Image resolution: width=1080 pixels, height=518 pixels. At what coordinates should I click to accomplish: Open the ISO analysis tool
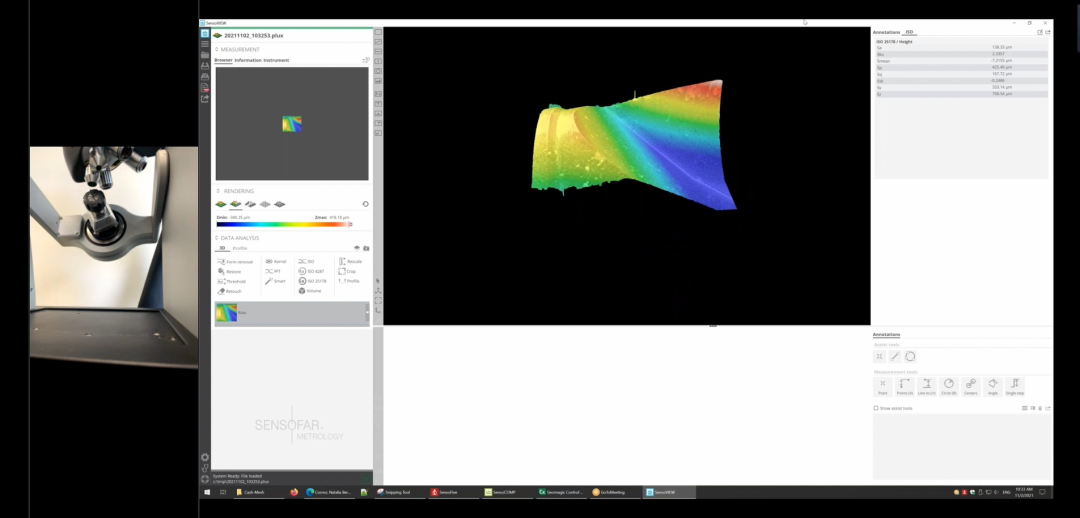click(x=307, y=262)
